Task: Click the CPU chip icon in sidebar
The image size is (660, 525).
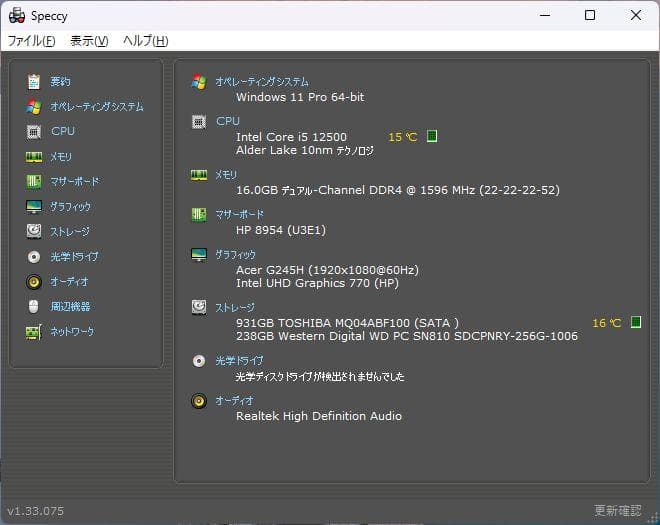Action: tap(34, 132)
